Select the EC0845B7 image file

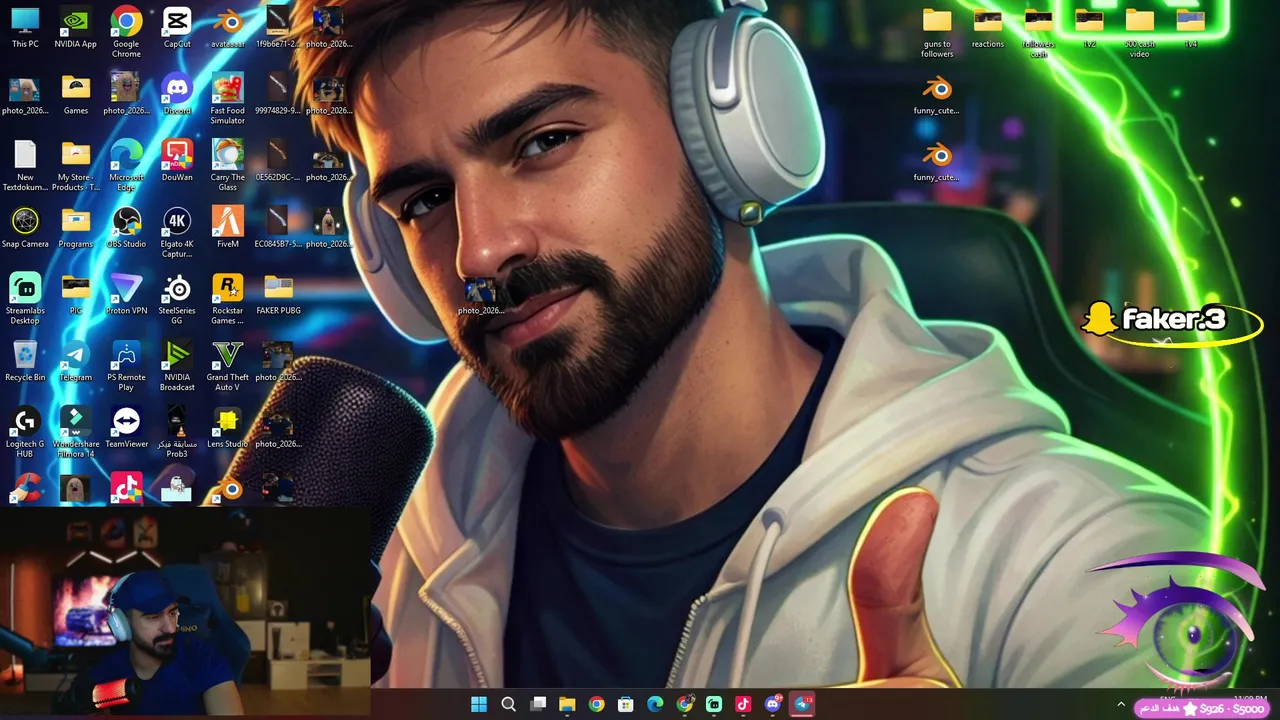279,228
